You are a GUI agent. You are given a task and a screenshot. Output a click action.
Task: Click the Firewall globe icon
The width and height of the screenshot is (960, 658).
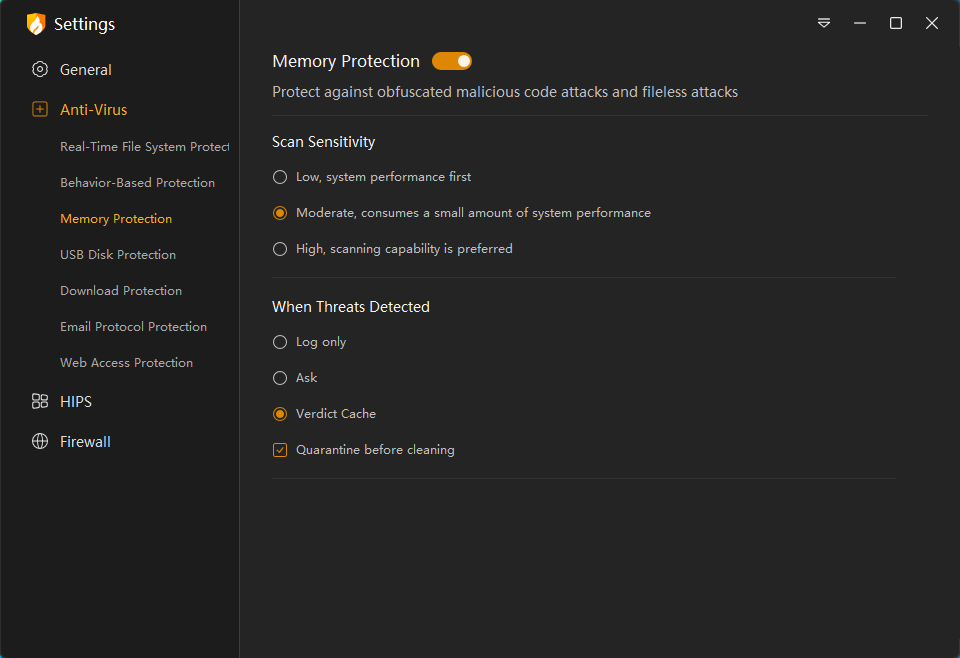coord(40,442)
